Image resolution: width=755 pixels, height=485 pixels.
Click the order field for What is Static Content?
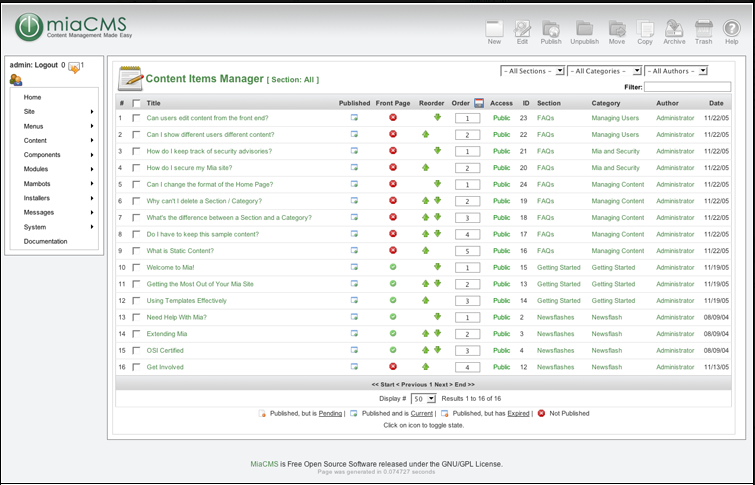[x=467, y=251]
